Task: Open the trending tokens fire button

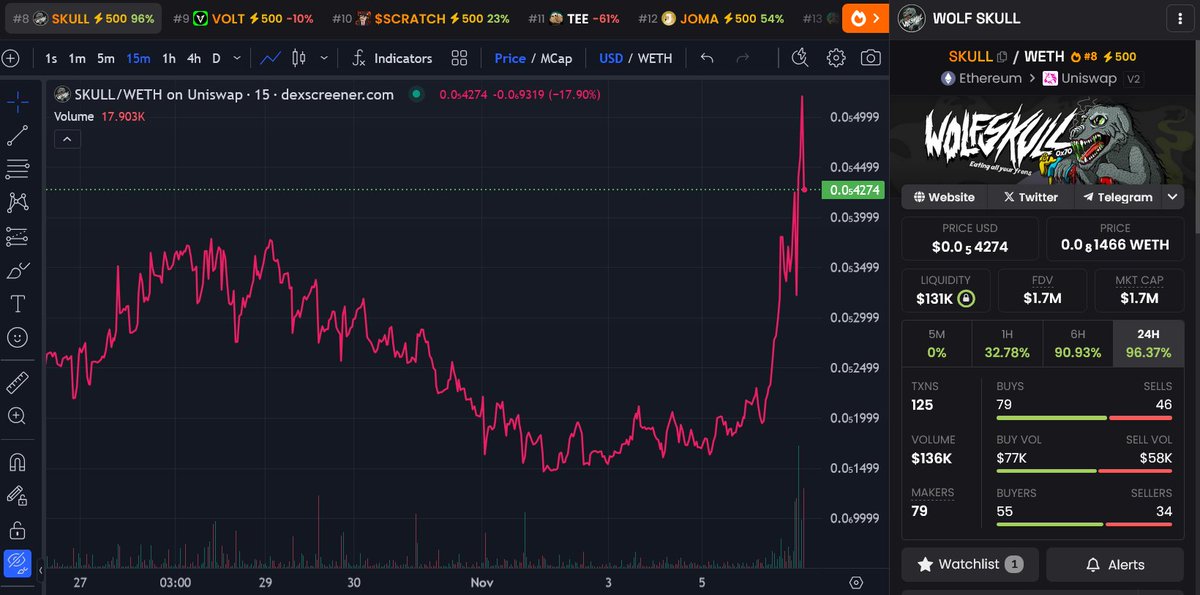Action: [865, 18]
